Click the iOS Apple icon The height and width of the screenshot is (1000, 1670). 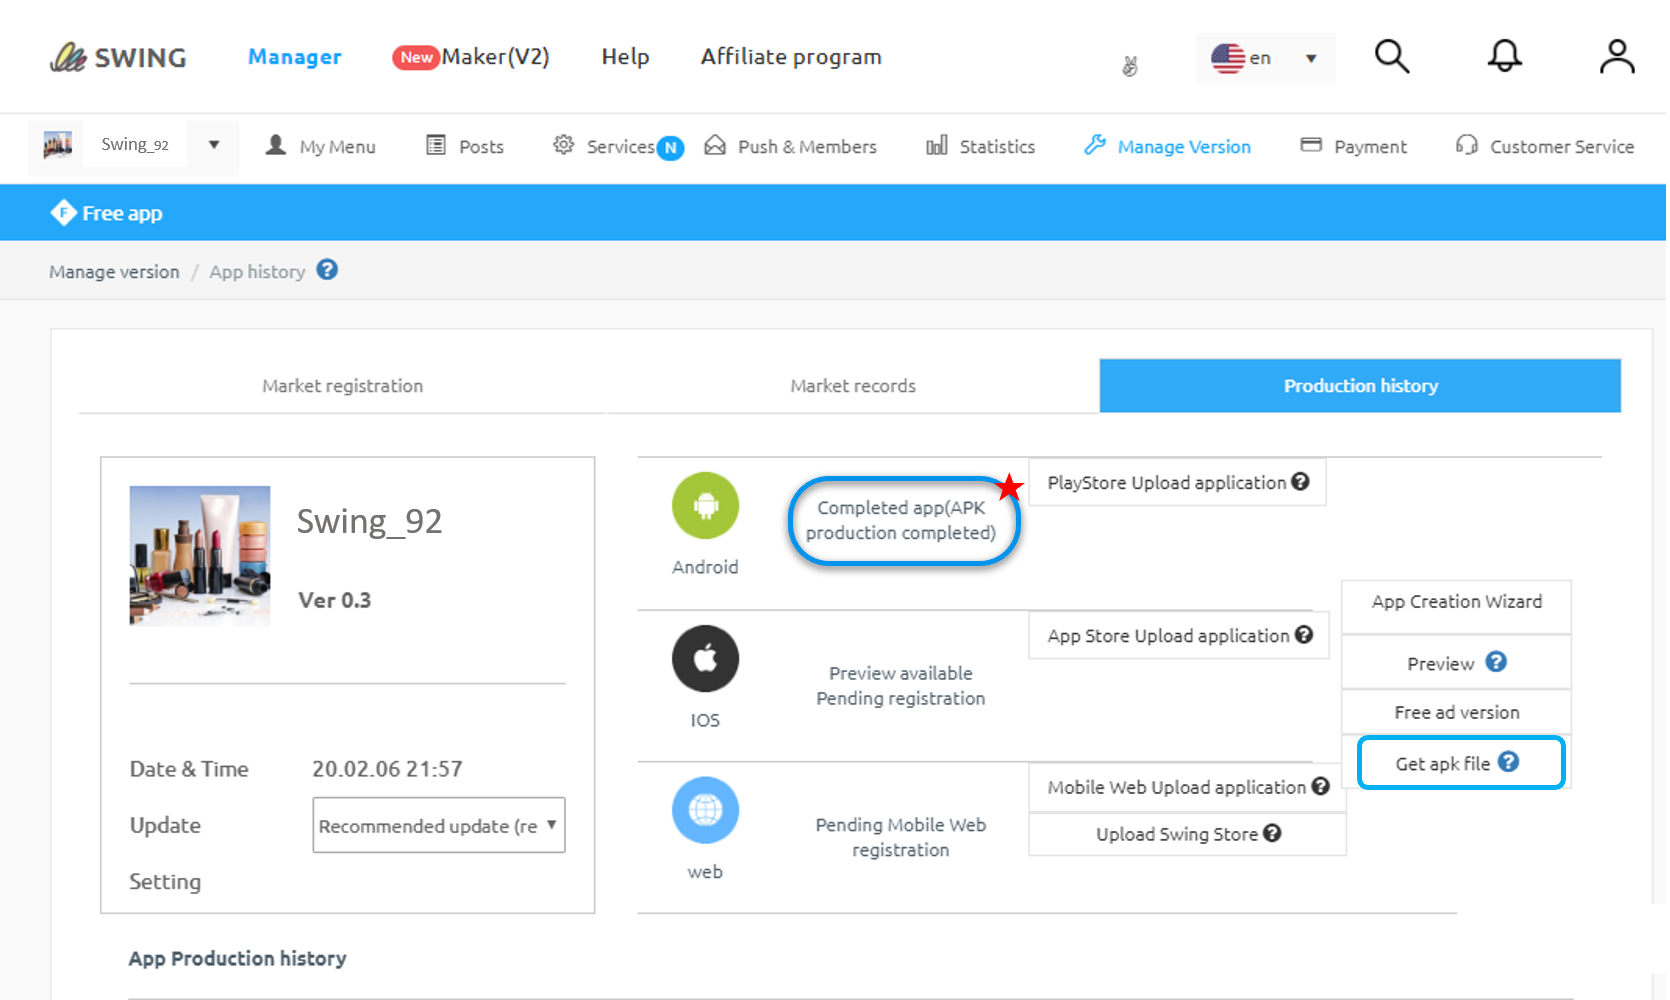pos(705,659)
